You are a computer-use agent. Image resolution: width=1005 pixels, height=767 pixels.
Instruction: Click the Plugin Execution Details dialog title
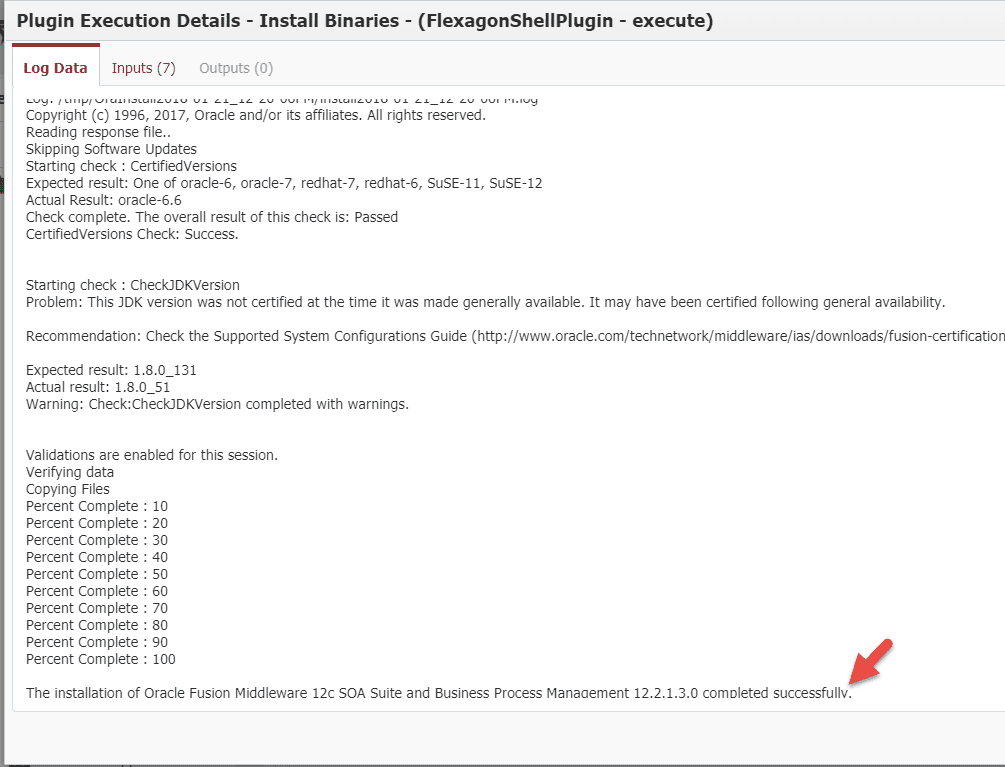click(x=365, y=21)
